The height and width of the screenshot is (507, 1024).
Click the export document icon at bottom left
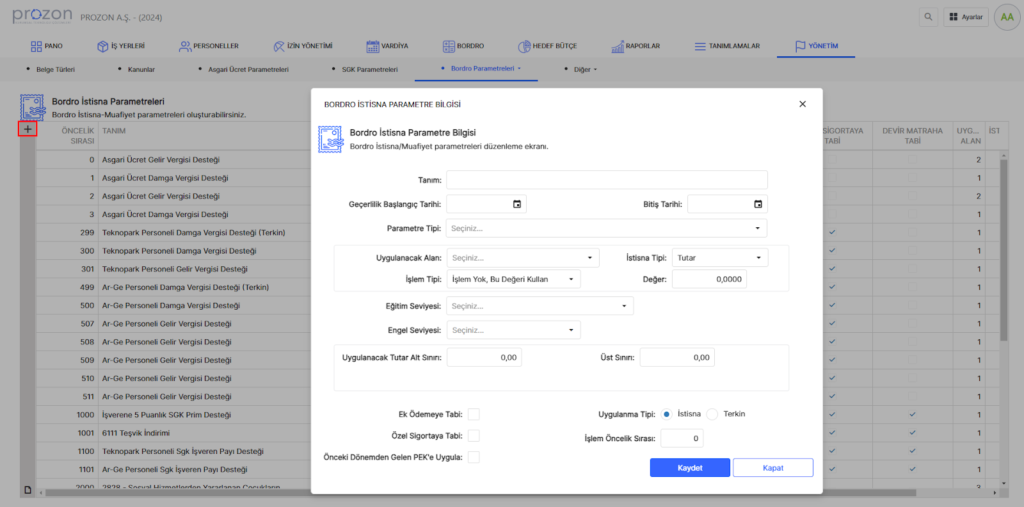(28, 489)
